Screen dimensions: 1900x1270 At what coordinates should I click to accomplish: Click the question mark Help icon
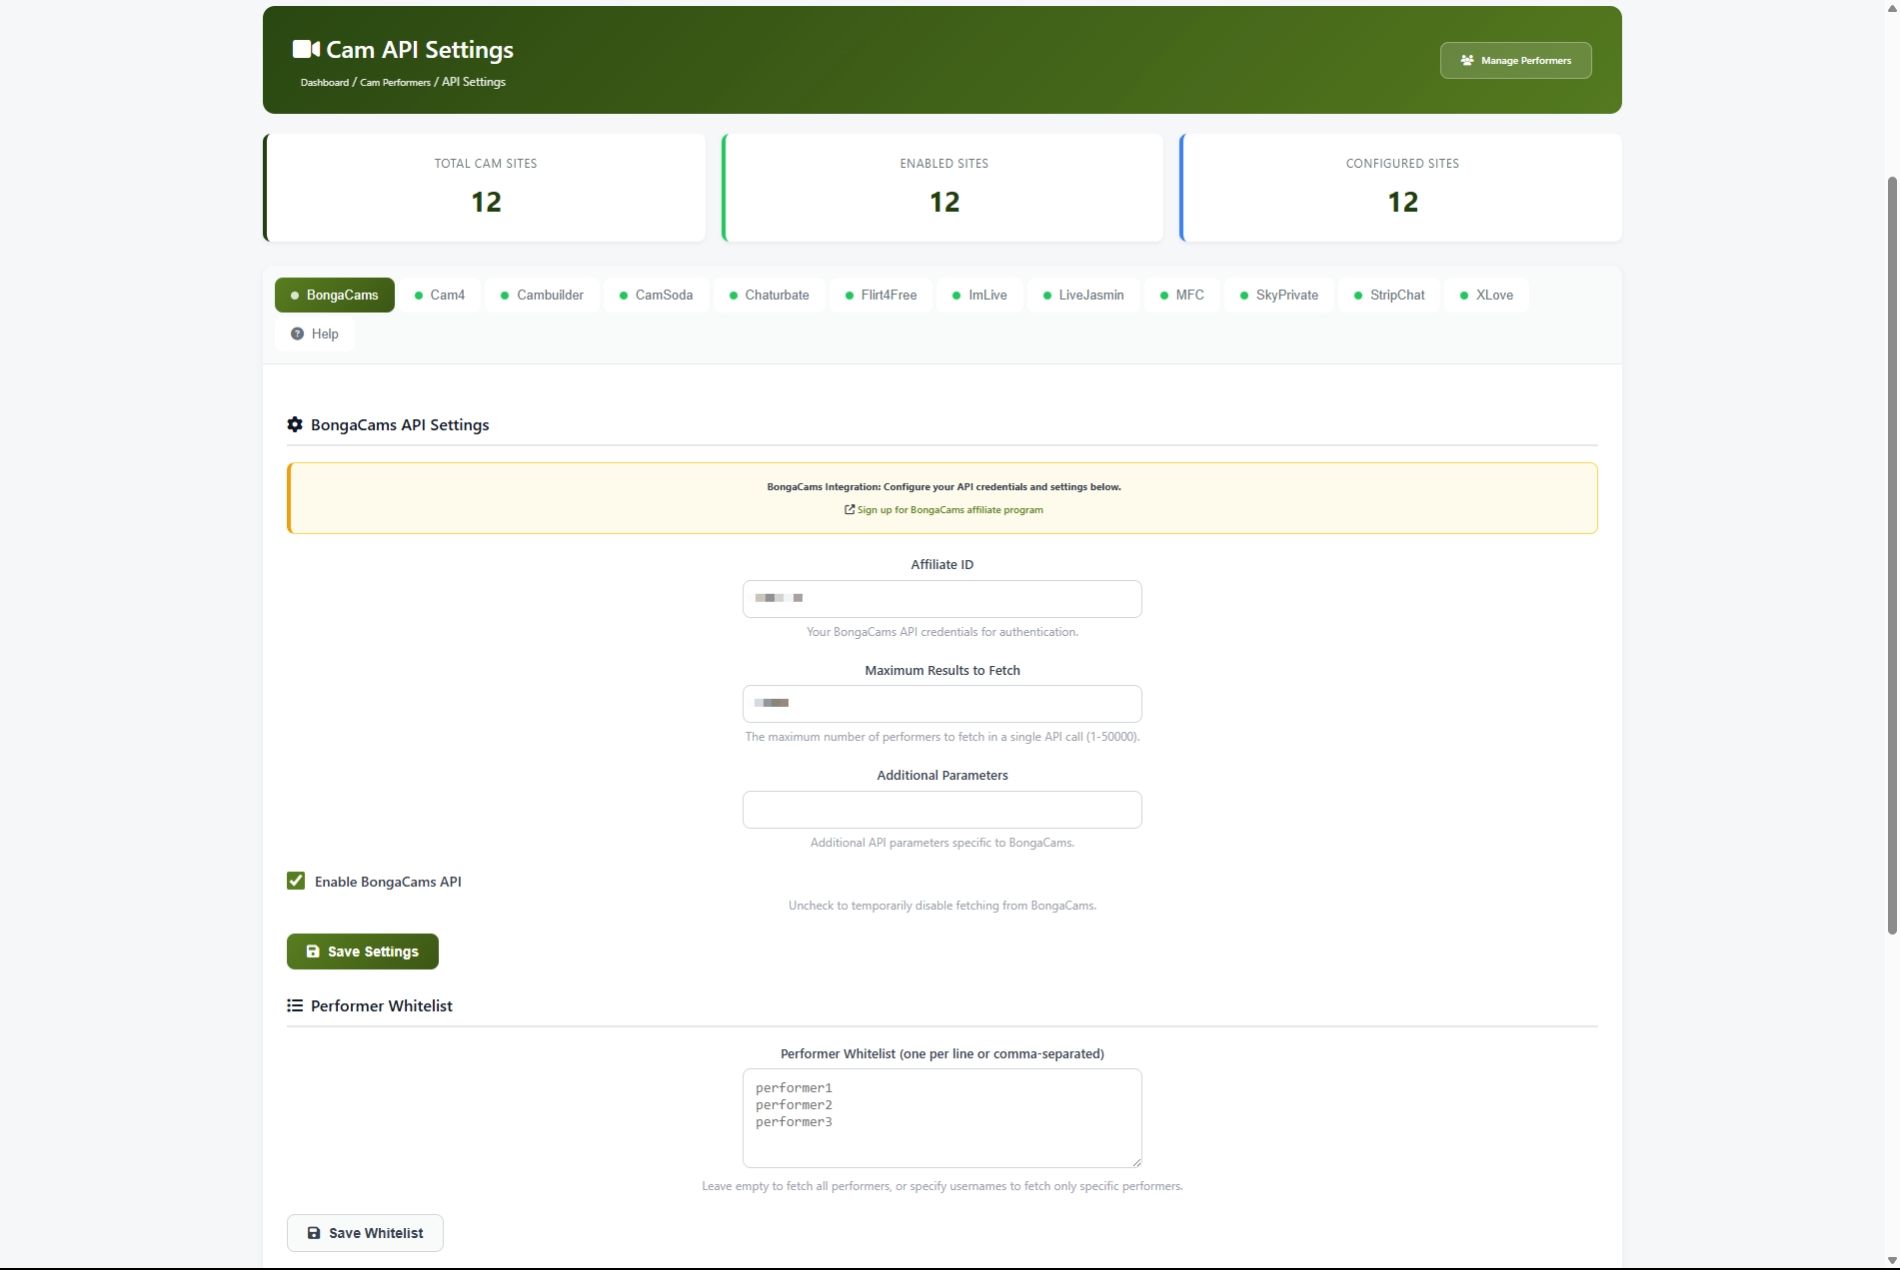[297, 334]
